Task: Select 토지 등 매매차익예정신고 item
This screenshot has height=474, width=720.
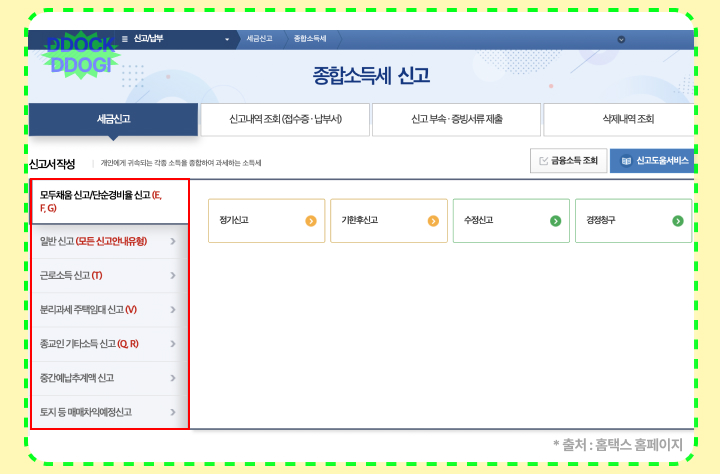Action: [110, 412]
